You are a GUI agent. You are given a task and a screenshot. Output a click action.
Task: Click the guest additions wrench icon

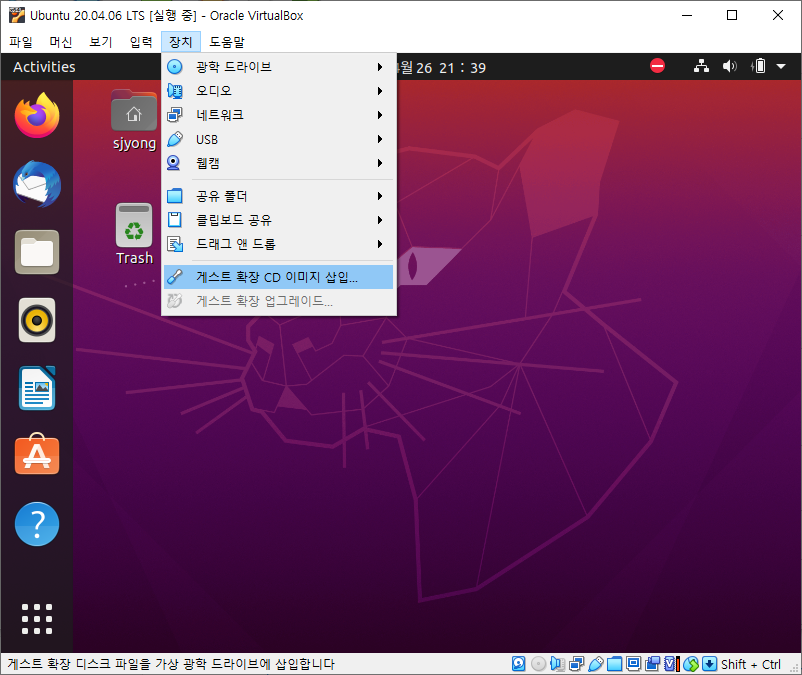174,277
